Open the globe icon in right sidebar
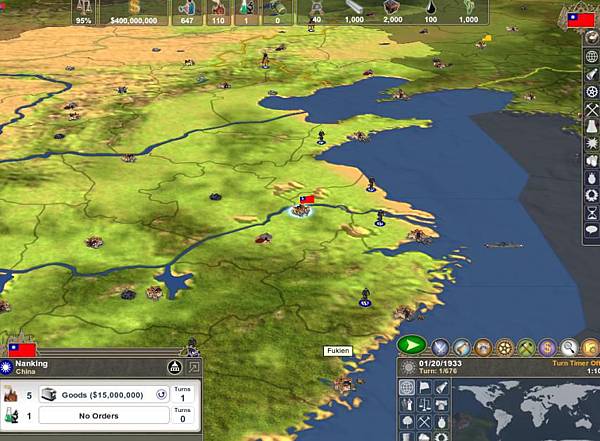600x441 pixels. point(592,57)
